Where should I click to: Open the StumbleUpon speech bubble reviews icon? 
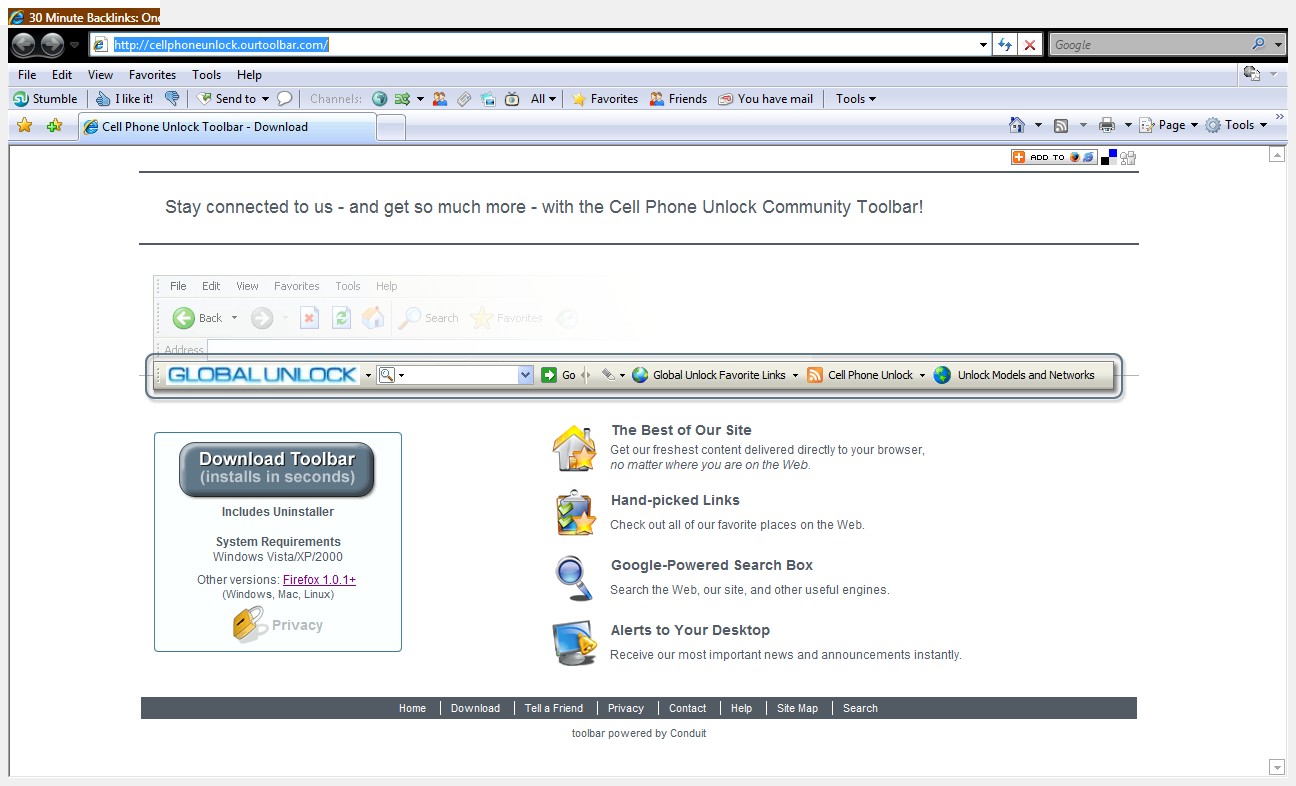pyautogui.click(x=284, y=99)
